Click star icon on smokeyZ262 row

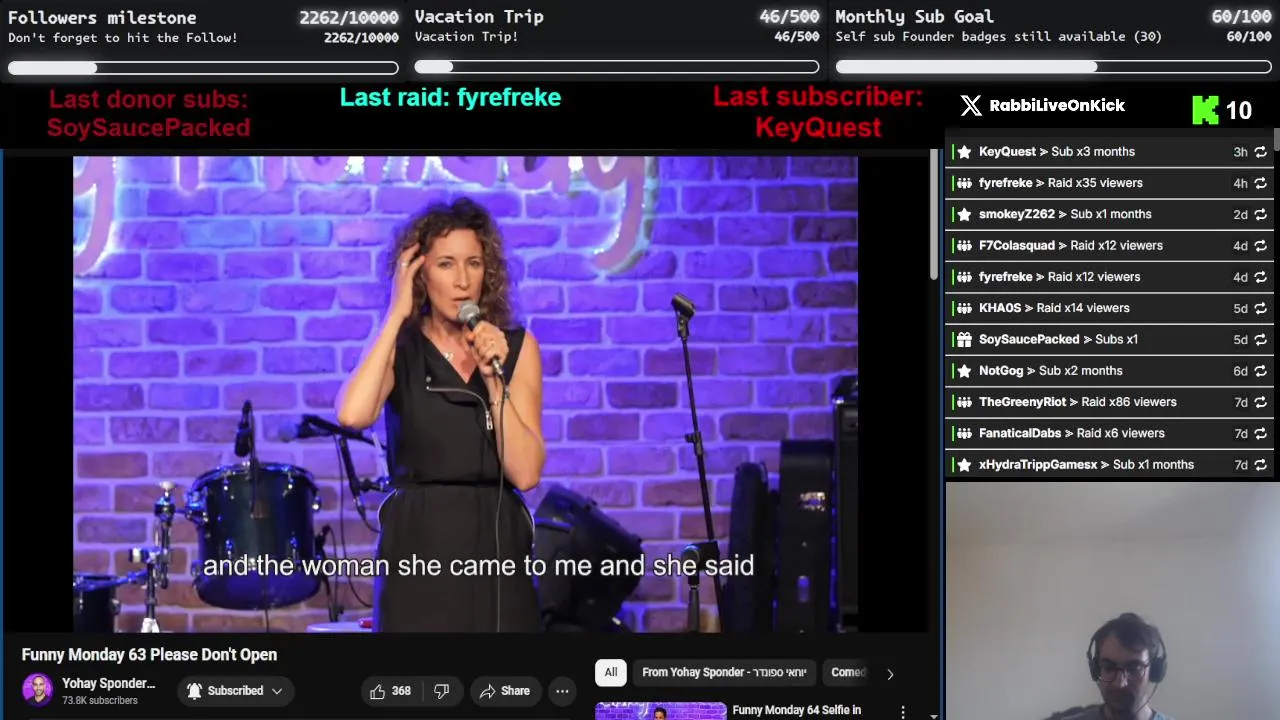[964, 214]
